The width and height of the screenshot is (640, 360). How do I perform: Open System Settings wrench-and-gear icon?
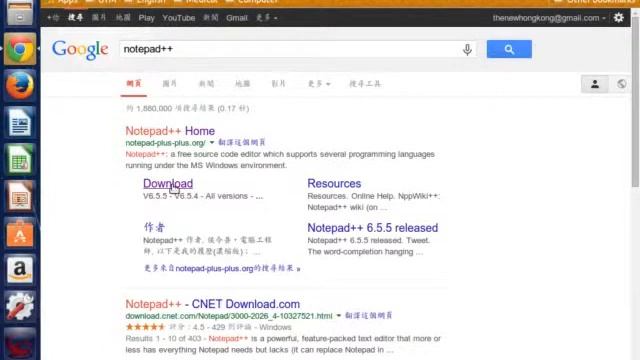pos(20,307)
